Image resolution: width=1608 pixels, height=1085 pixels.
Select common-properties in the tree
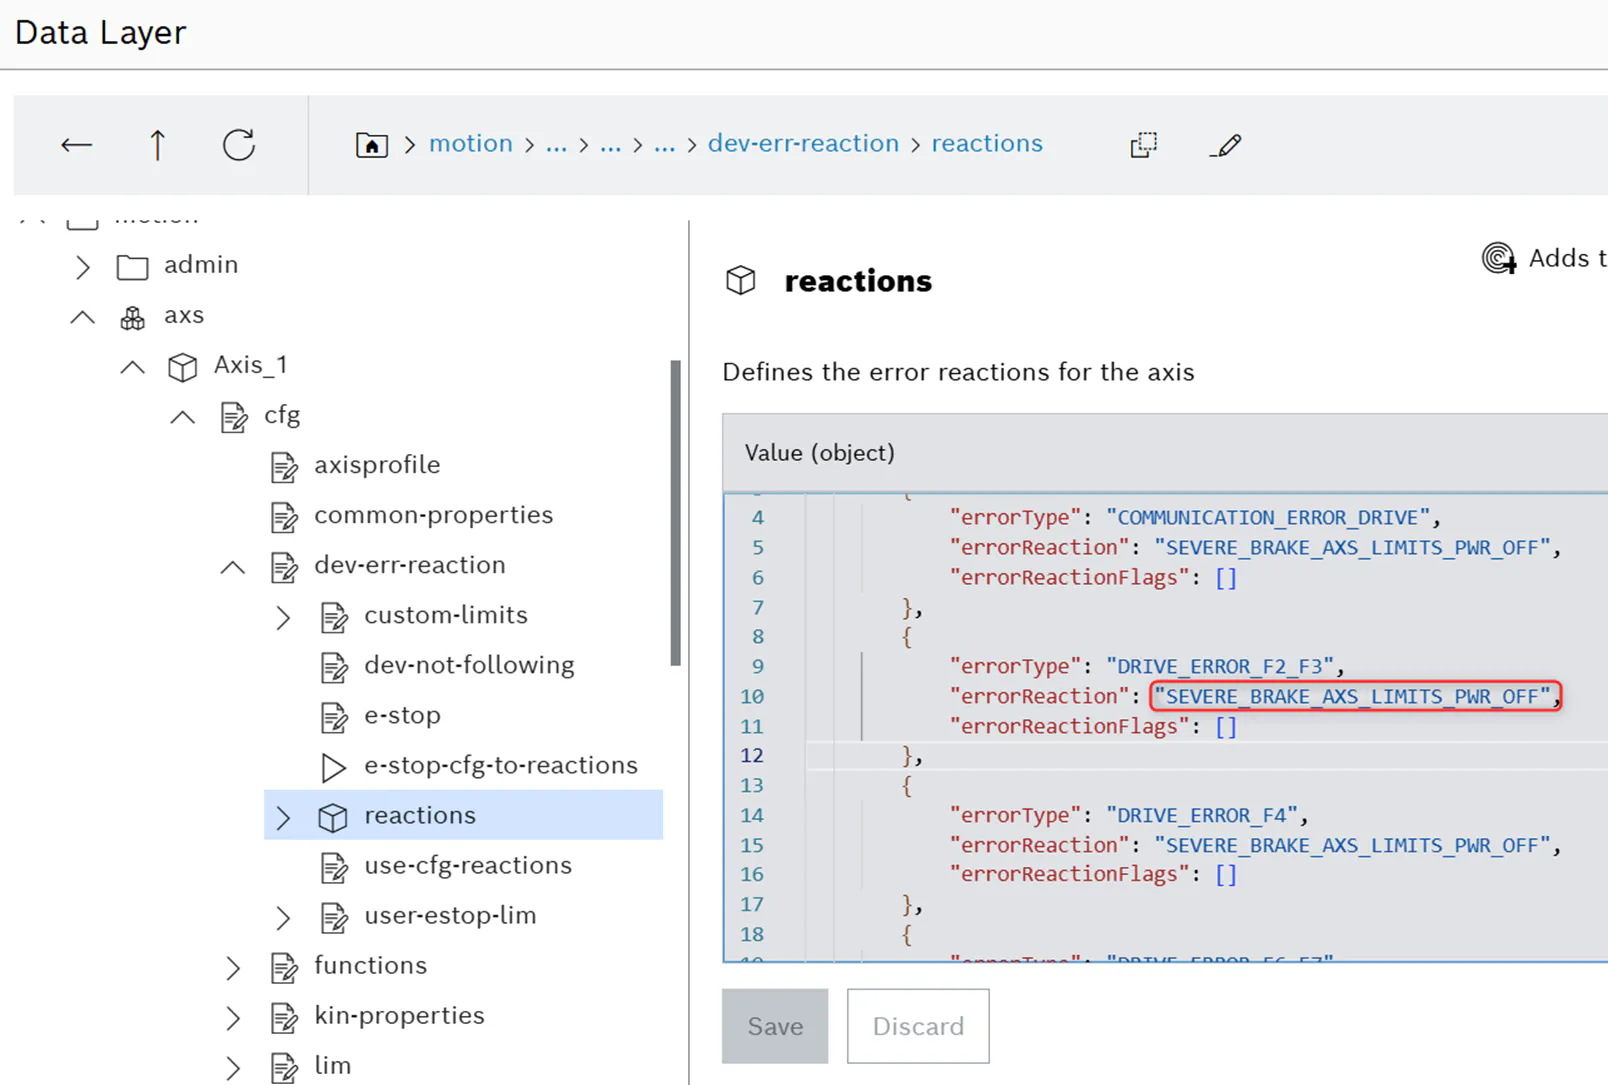point(433,515)
